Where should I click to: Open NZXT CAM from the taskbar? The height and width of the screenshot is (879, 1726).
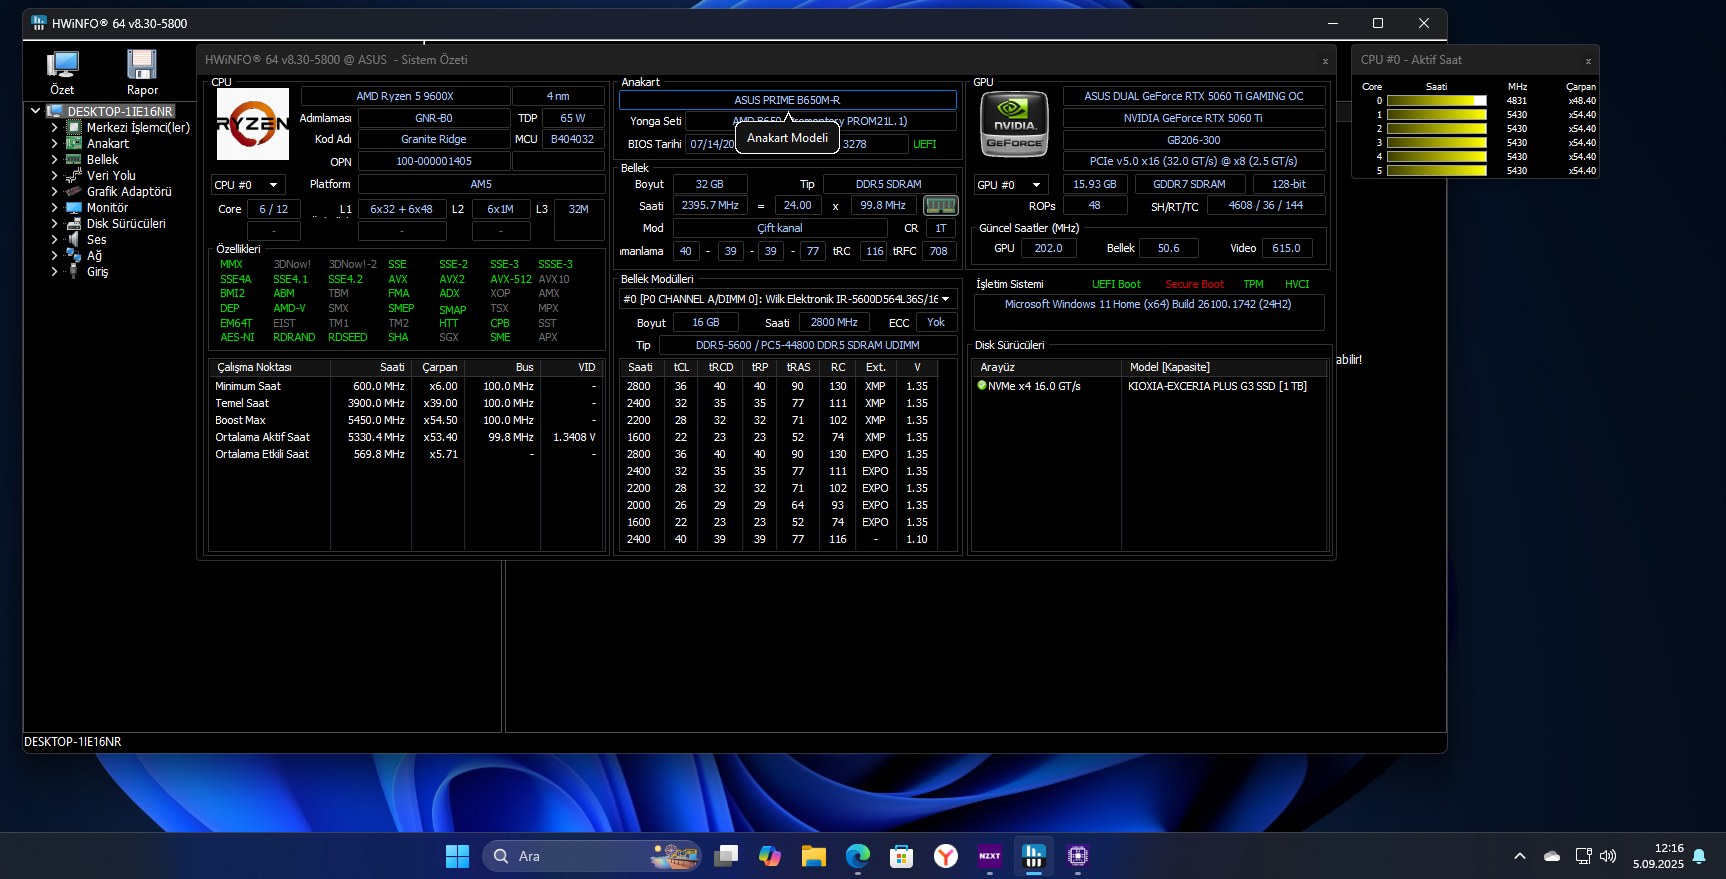(990, 856)
